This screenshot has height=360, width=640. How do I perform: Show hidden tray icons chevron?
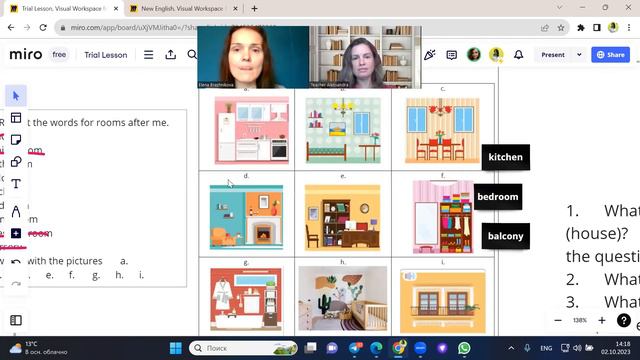coord(511,348)
